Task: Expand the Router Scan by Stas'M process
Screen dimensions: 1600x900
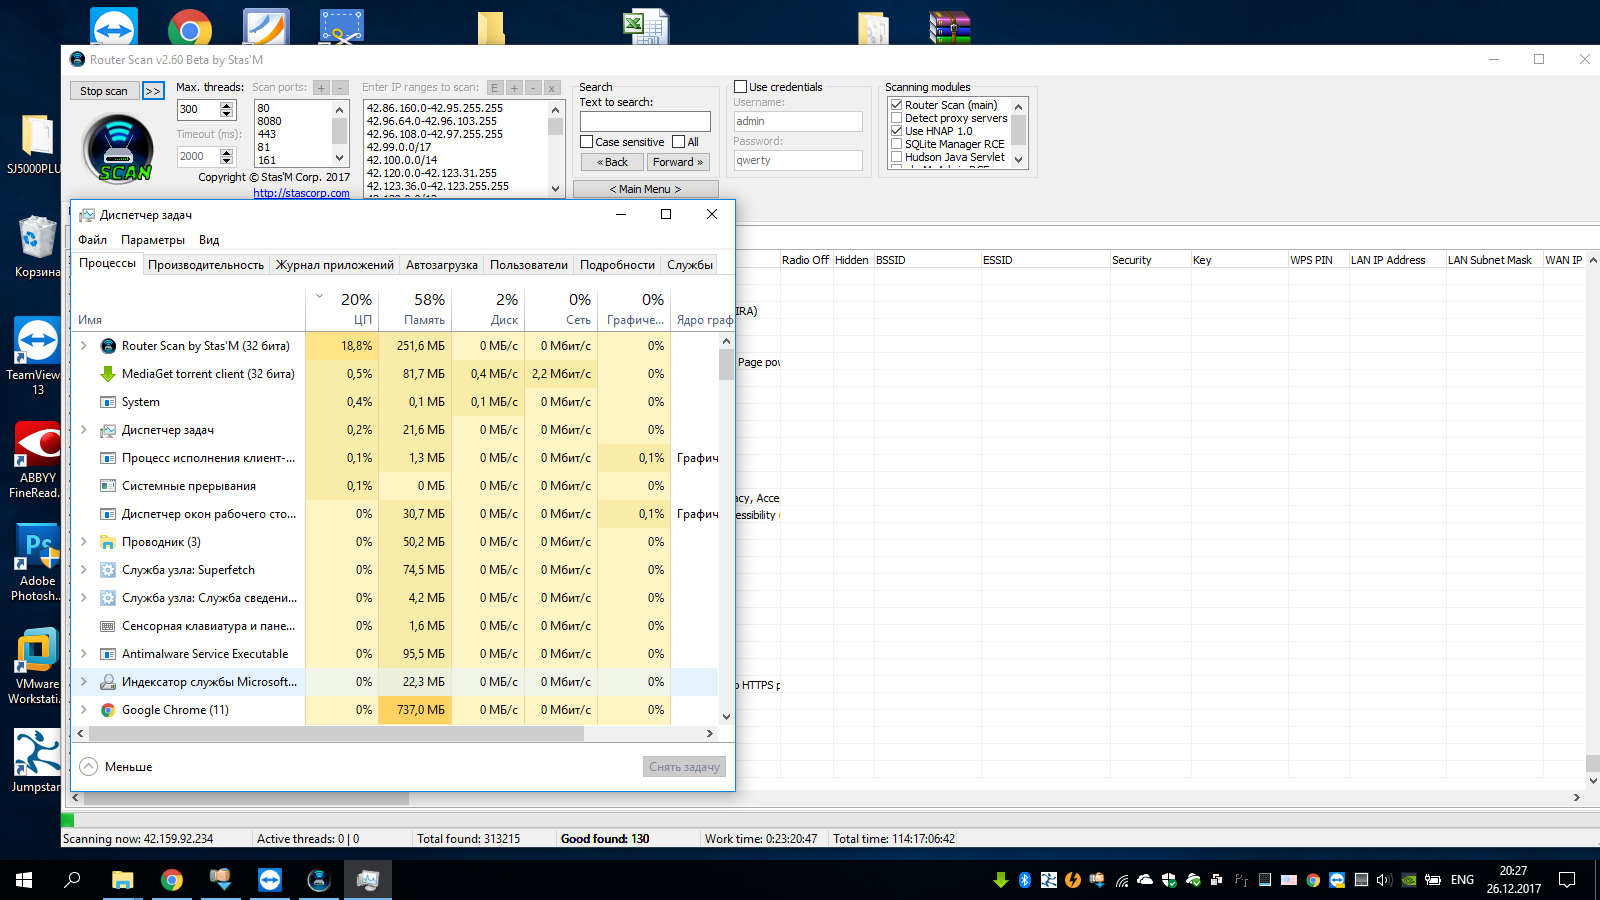Action: 84,346
